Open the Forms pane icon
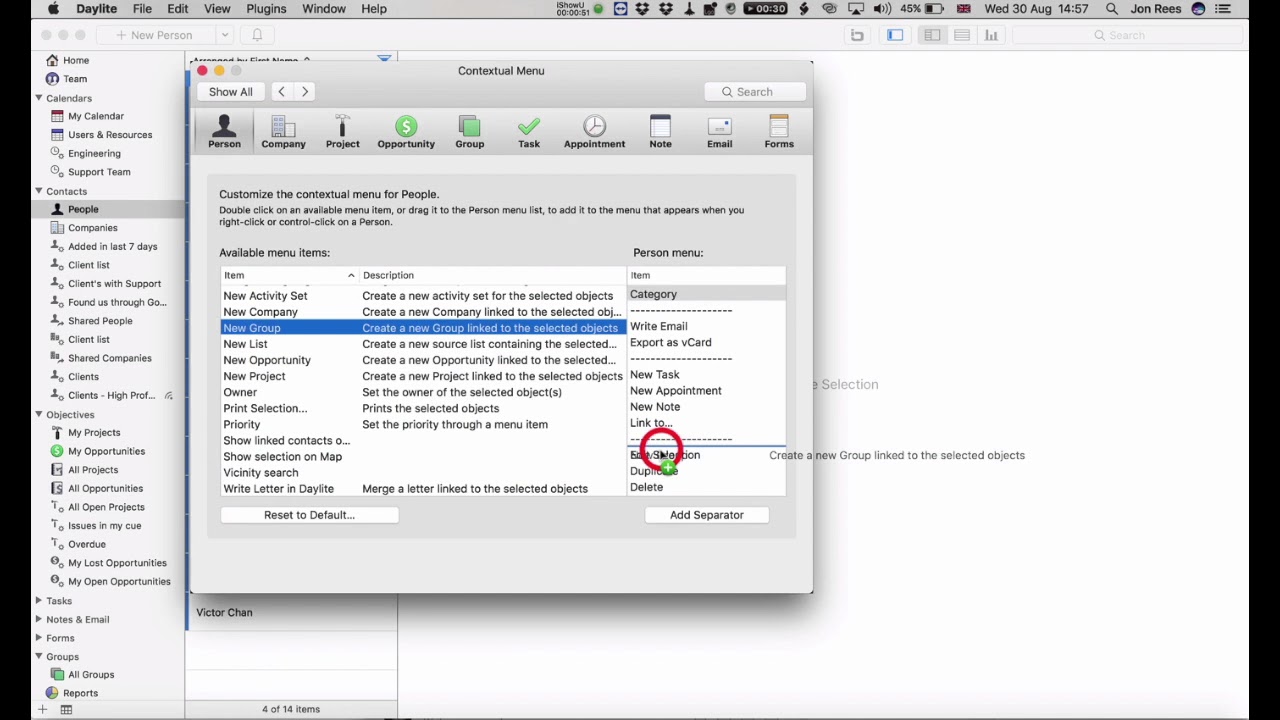The height and width of the screenshot is (720, 1280). (779, 131)
